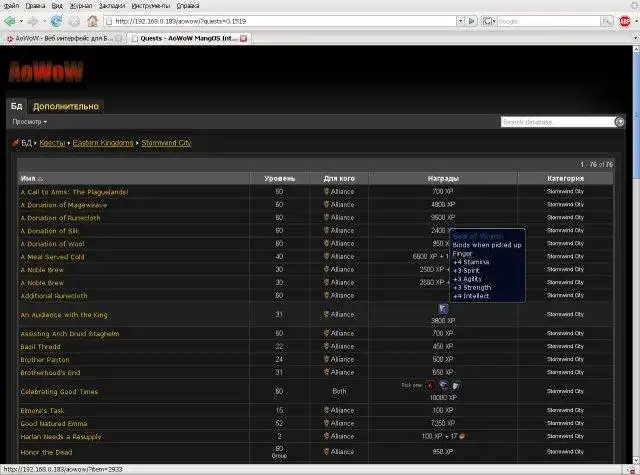640x475 pixels.
Task: Sort by the Уровень column header
Action: 279,178
